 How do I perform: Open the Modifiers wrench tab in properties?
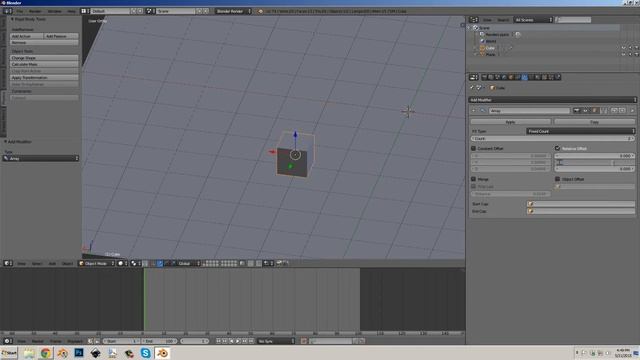tap(524, 77)
